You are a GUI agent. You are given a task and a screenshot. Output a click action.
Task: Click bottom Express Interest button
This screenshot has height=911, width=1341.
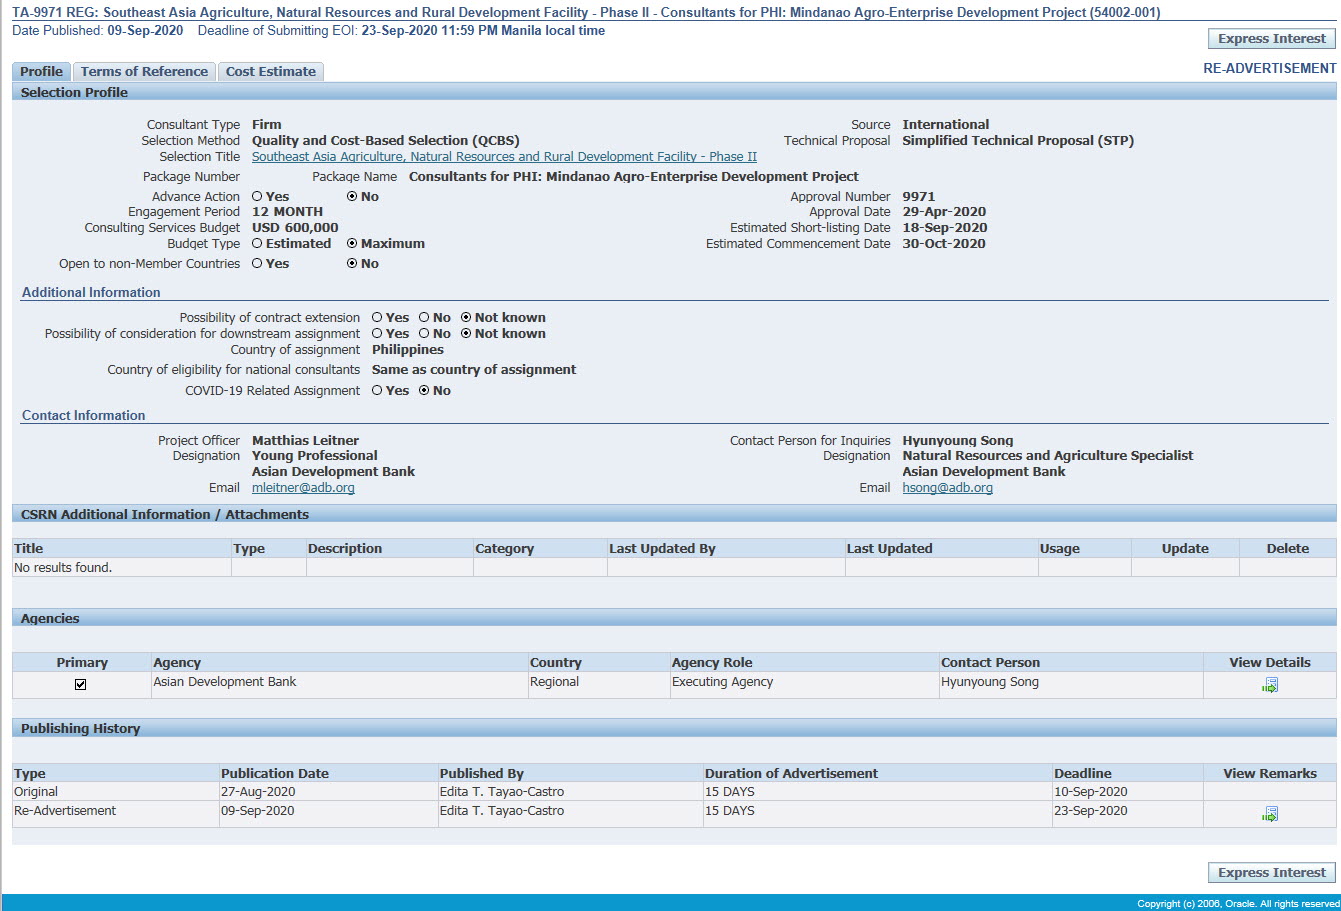click(x=1272, y=873)
